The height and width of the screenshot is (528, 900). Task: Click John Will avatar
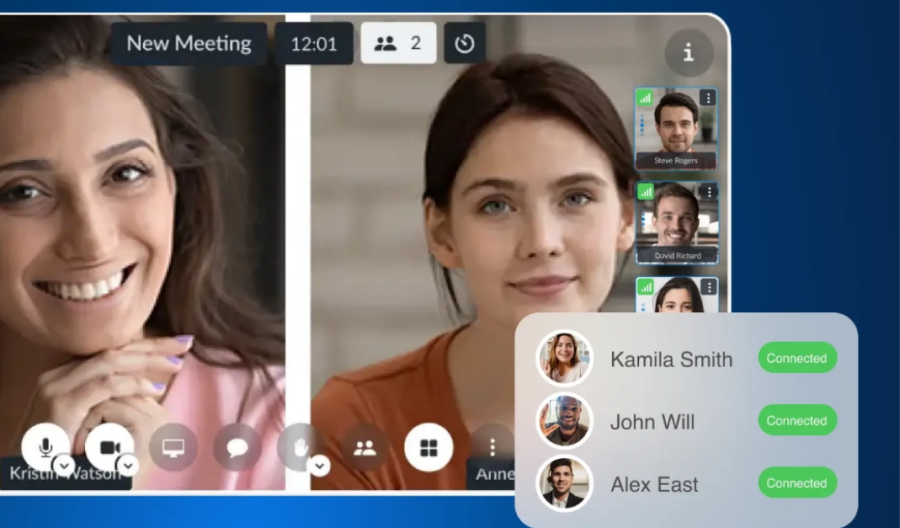tap(565, 421)
